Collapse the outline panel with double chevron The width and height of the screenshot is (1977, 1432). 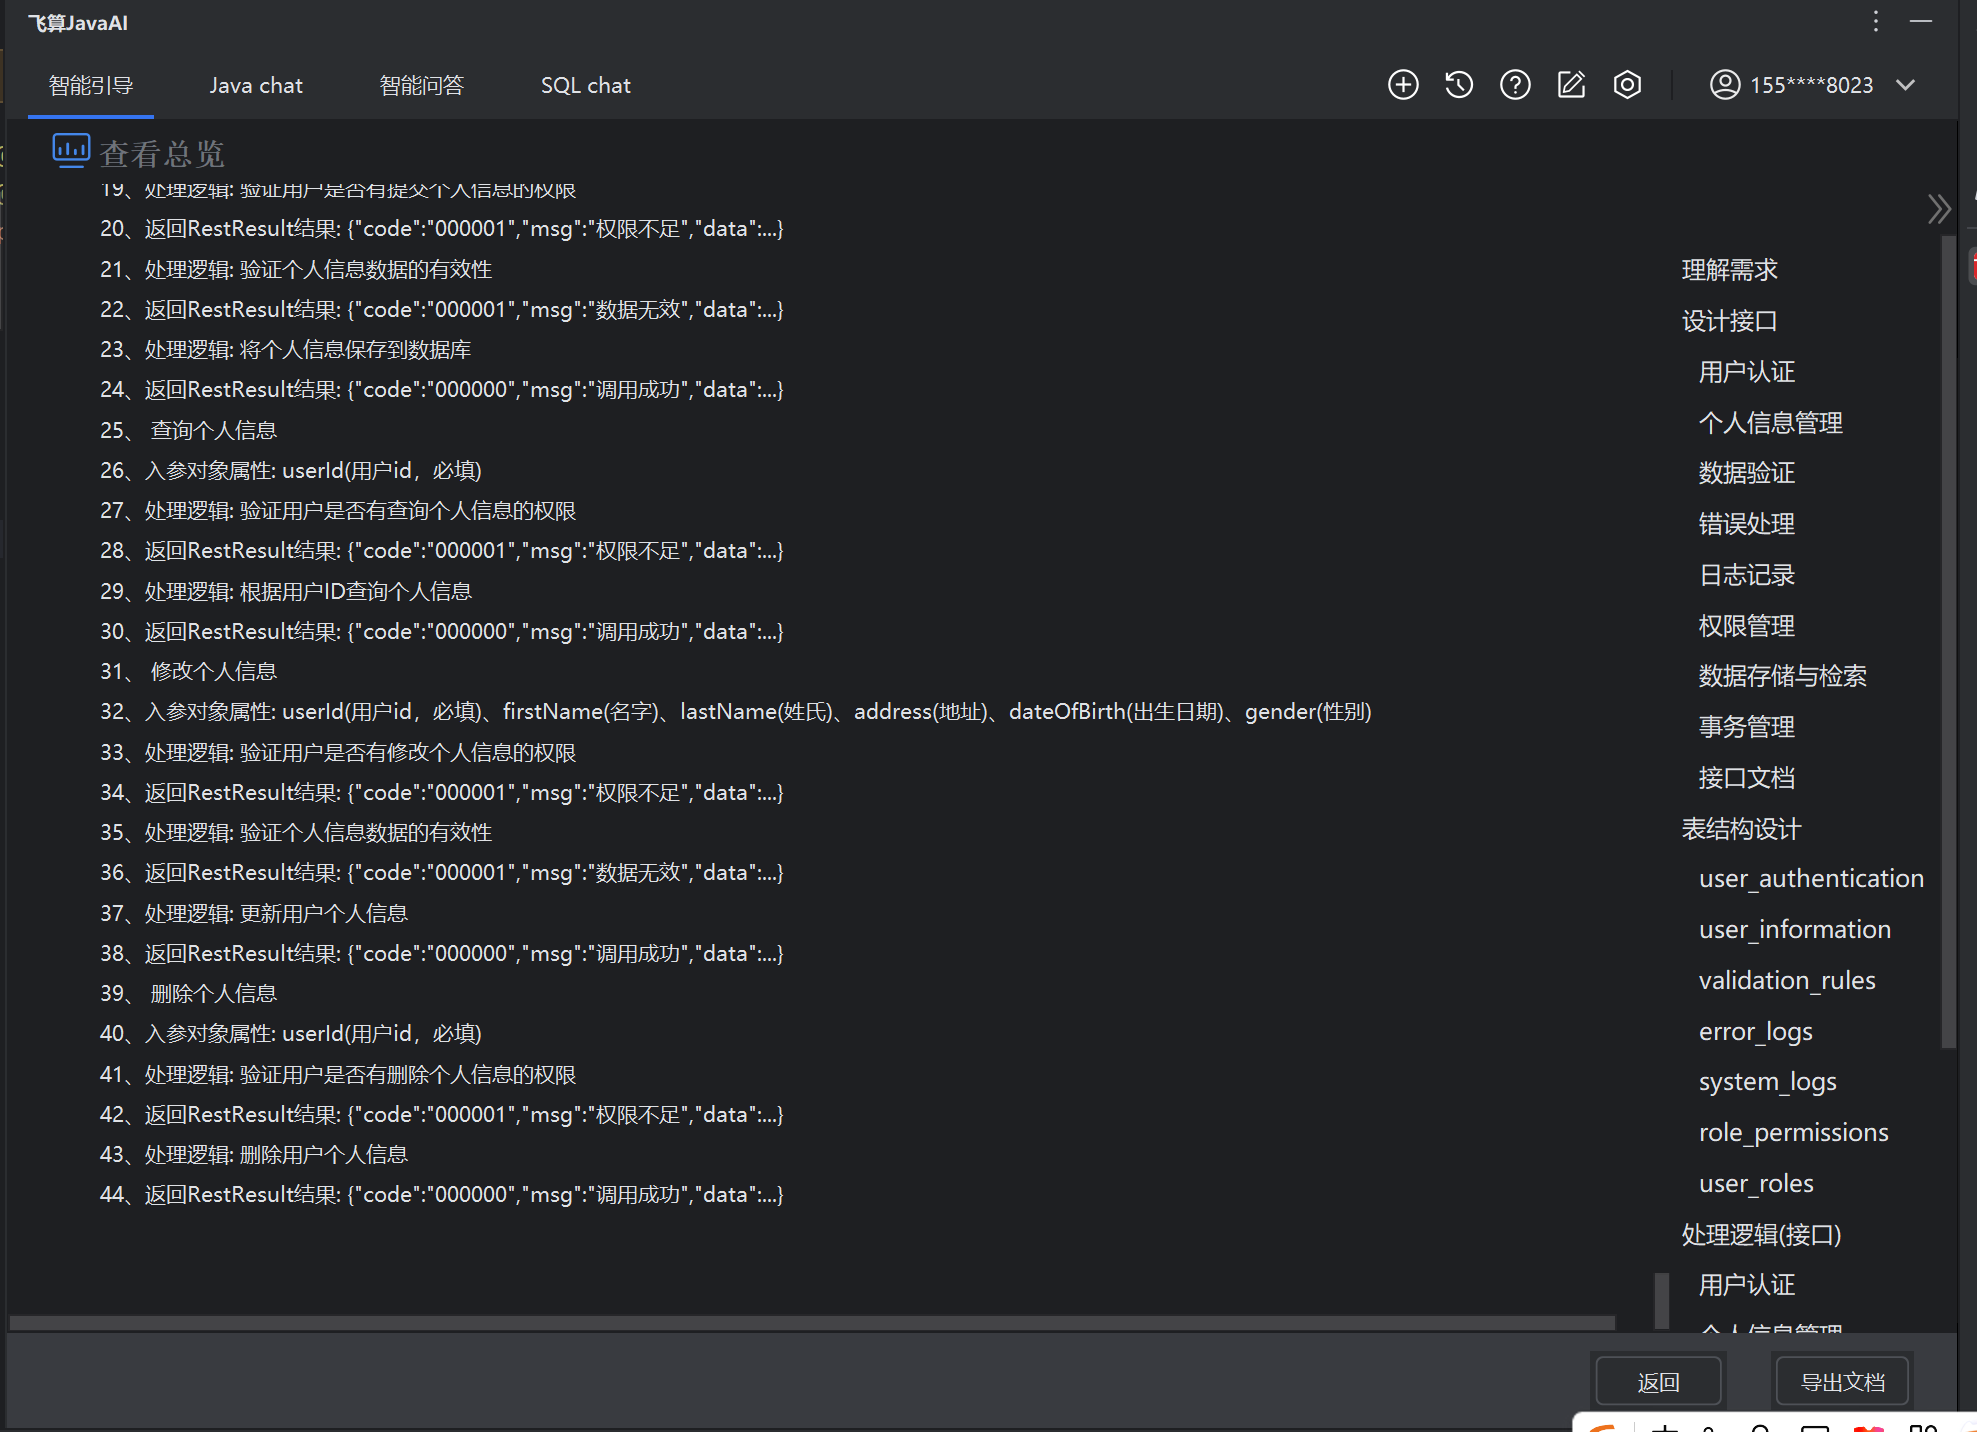click(x=1938, y=209)
